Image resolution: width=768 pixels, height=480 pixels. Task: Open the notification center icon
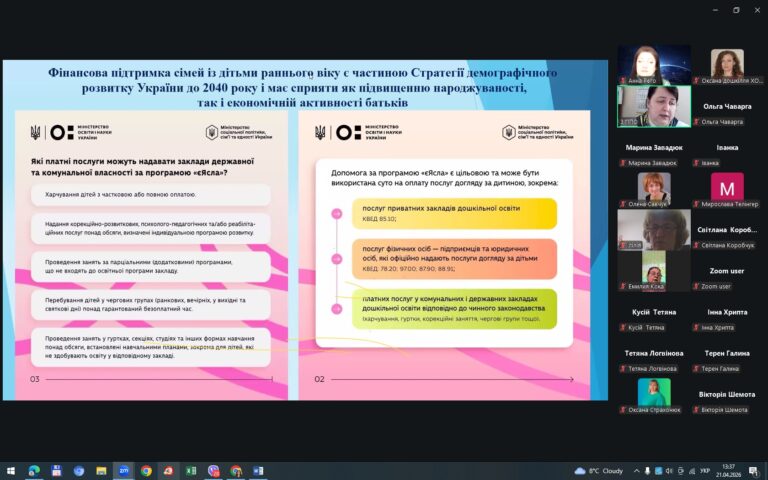(x=754, y=471)
